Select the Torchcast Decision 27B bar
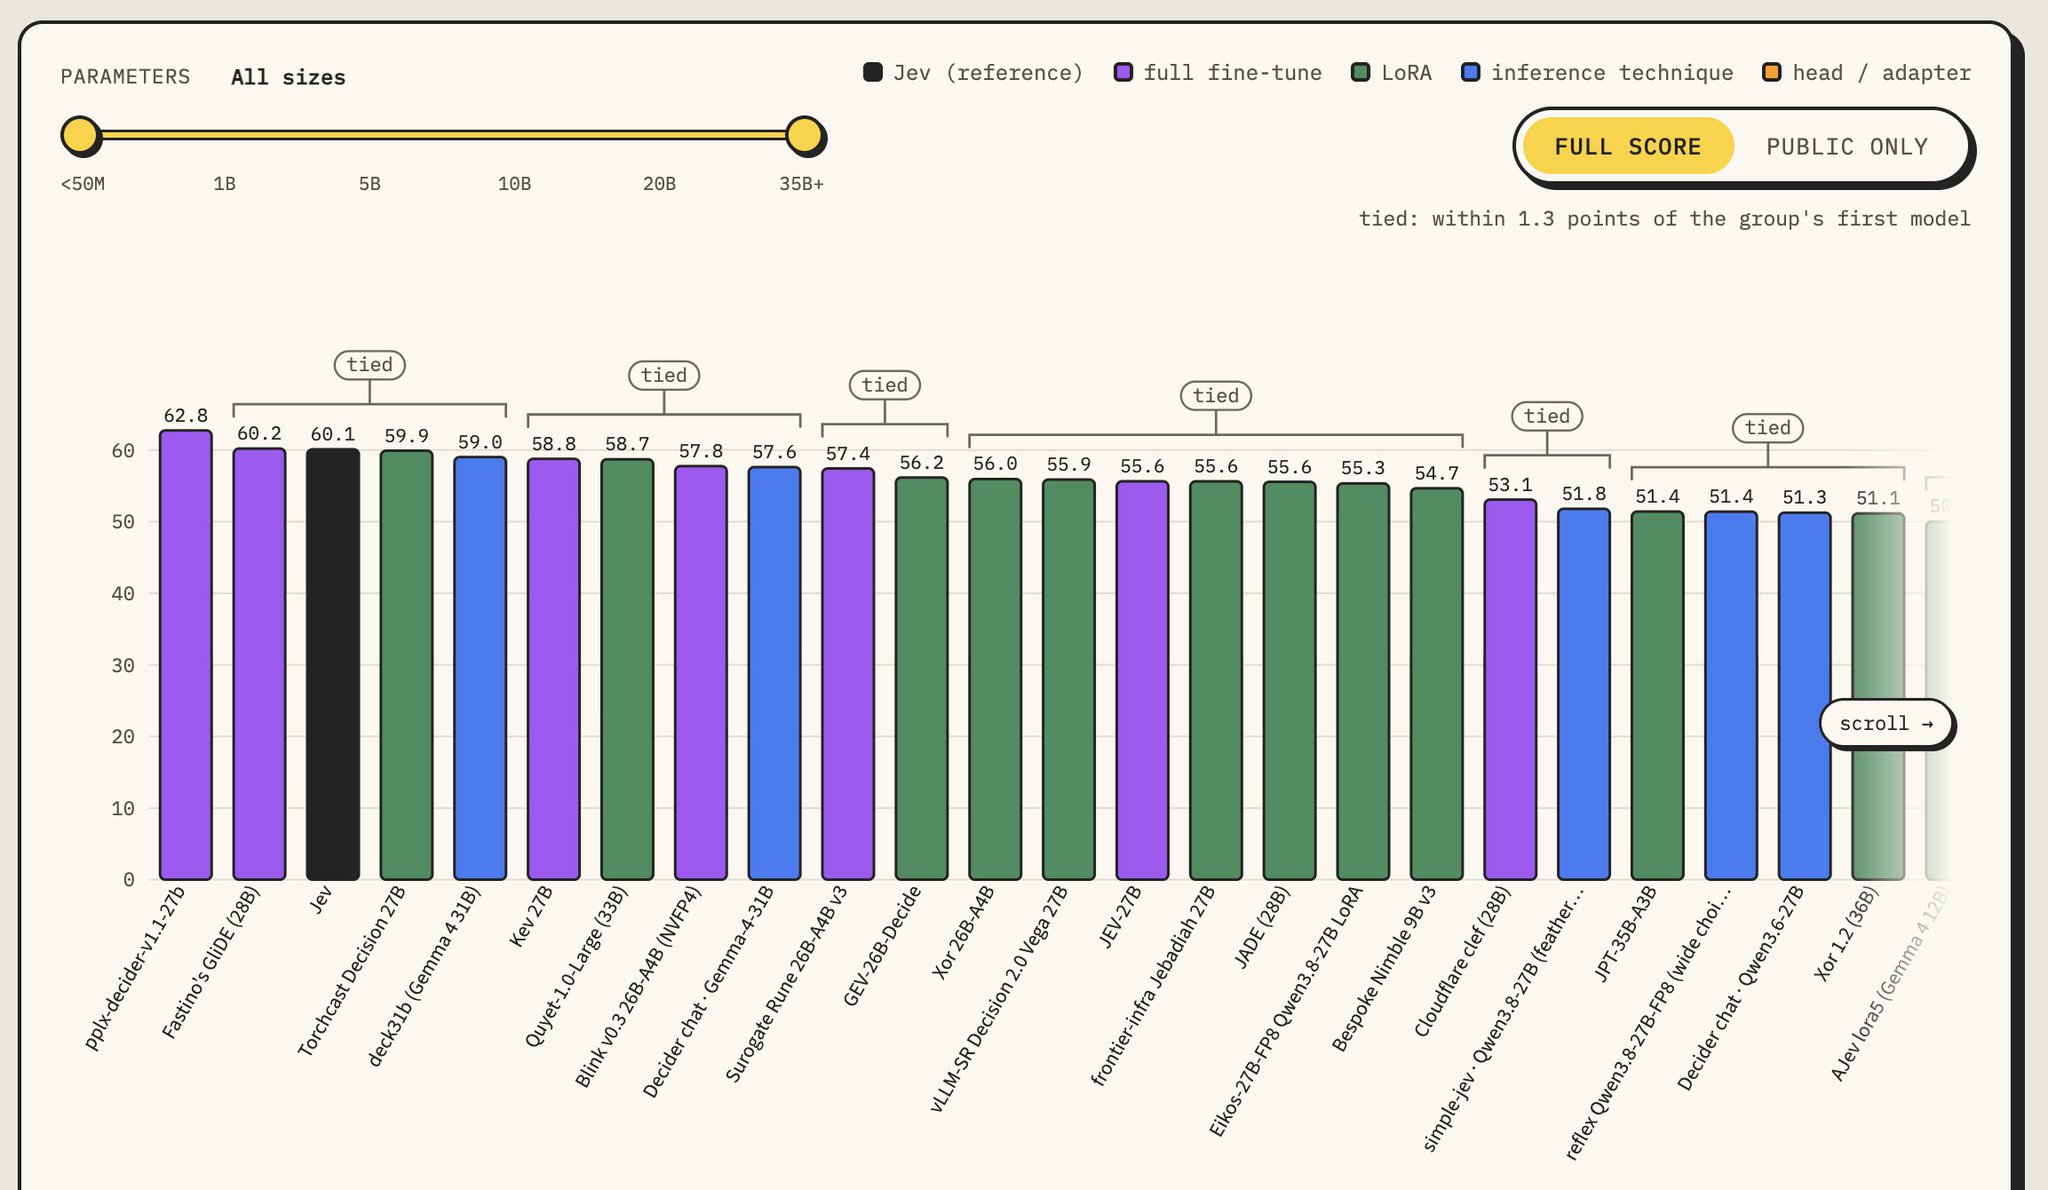The height and width of the screenshot is (1190, 2048). [406, 666]
